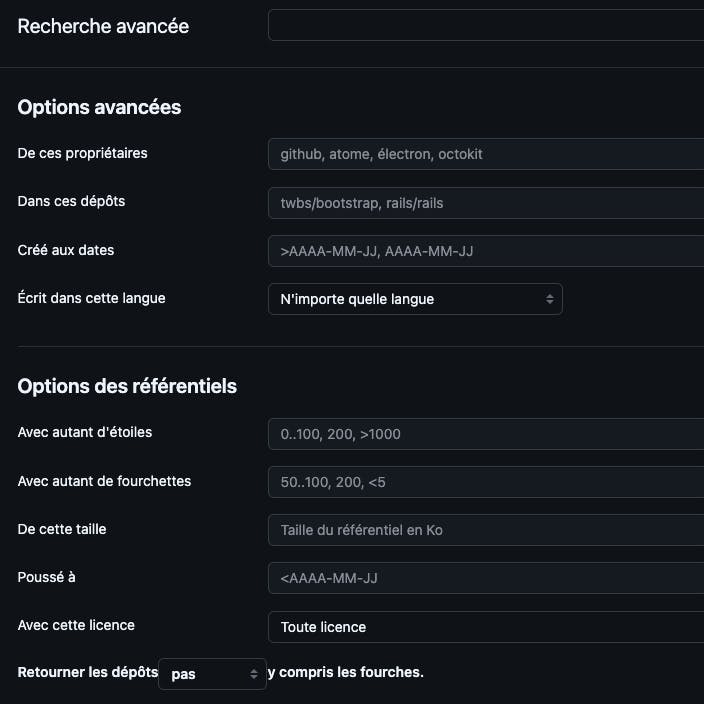Click the creation date input field

click(485, 251)
